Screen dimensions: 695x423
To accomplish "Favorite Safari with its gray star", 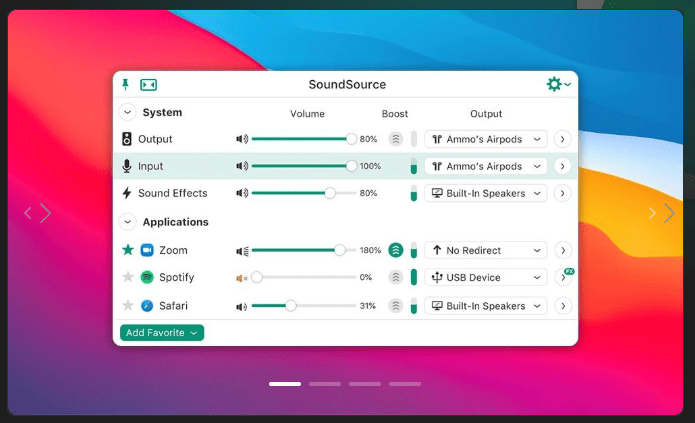I will 128,305.
